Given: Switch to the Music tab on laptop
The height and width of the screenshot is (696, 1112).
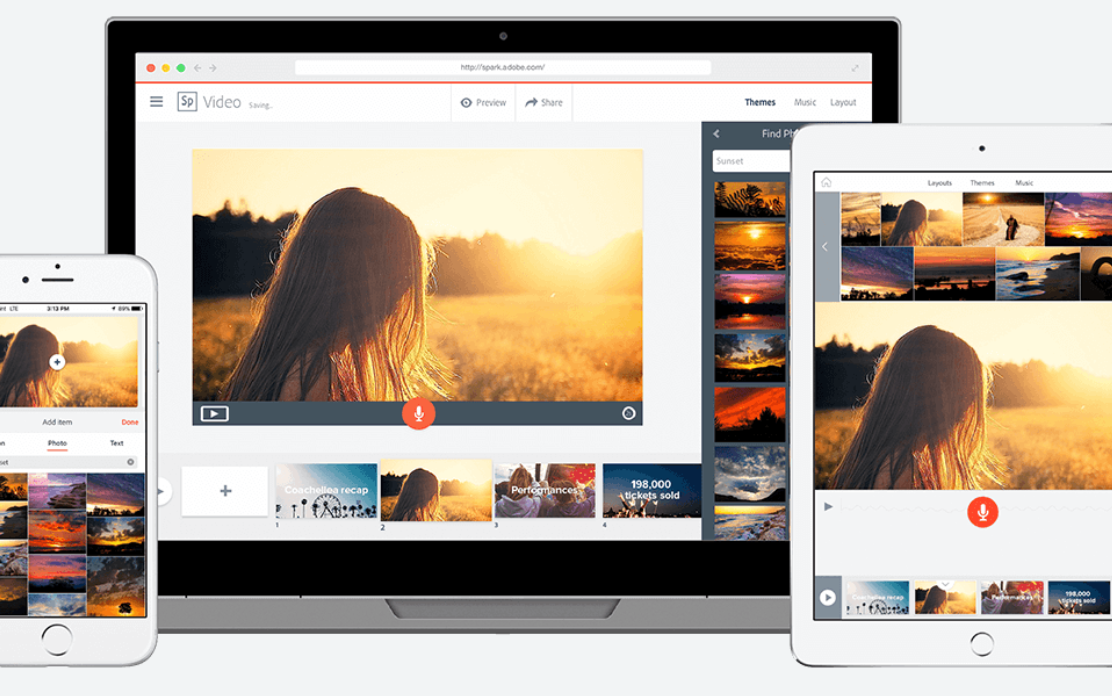Looking at the screenshot, I should 805,103.
